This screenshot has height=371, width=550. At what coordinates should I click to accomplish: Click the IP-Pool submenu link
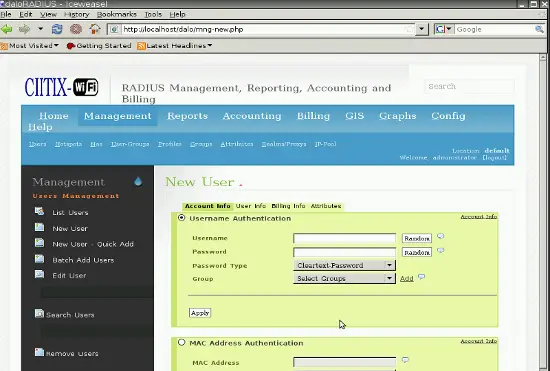(326, 144)
